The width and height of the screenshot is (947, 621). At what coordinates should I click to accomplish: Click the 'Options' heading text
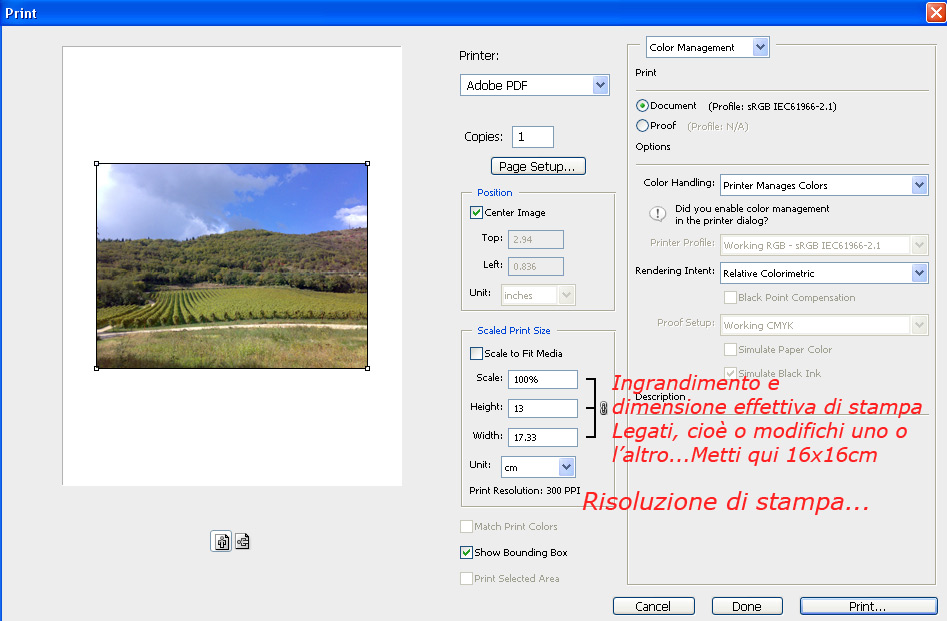[653, 146]
